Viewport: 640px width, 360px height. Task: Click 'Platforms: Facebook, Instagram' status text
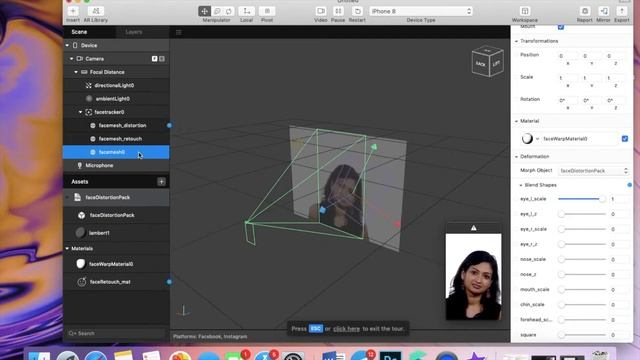click(210, 337)
